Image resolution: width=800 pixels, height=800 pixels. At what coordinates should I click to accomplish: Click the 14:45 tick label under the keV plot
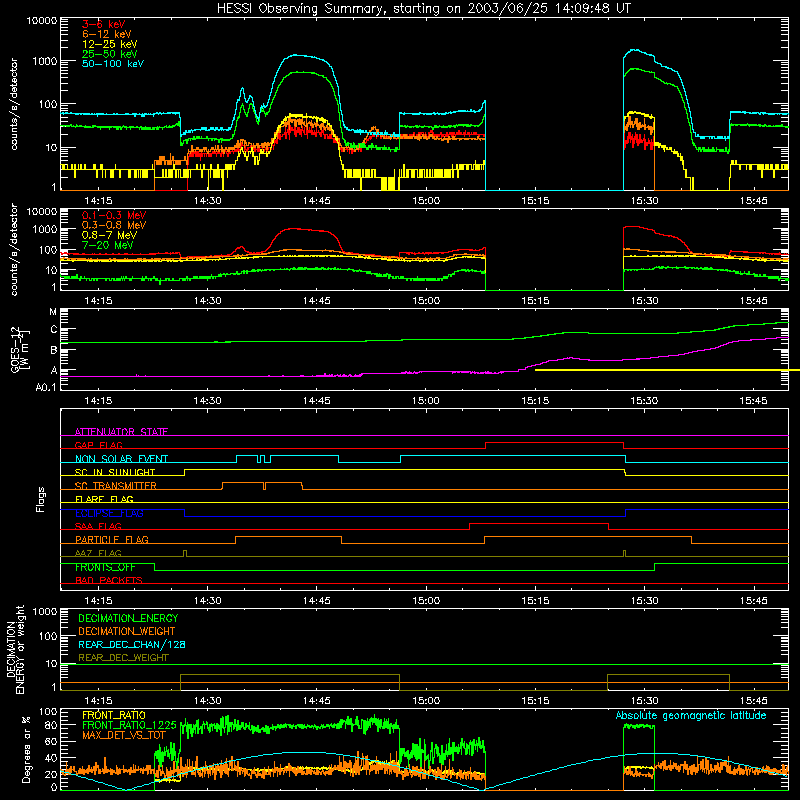(x=317, y=201)
